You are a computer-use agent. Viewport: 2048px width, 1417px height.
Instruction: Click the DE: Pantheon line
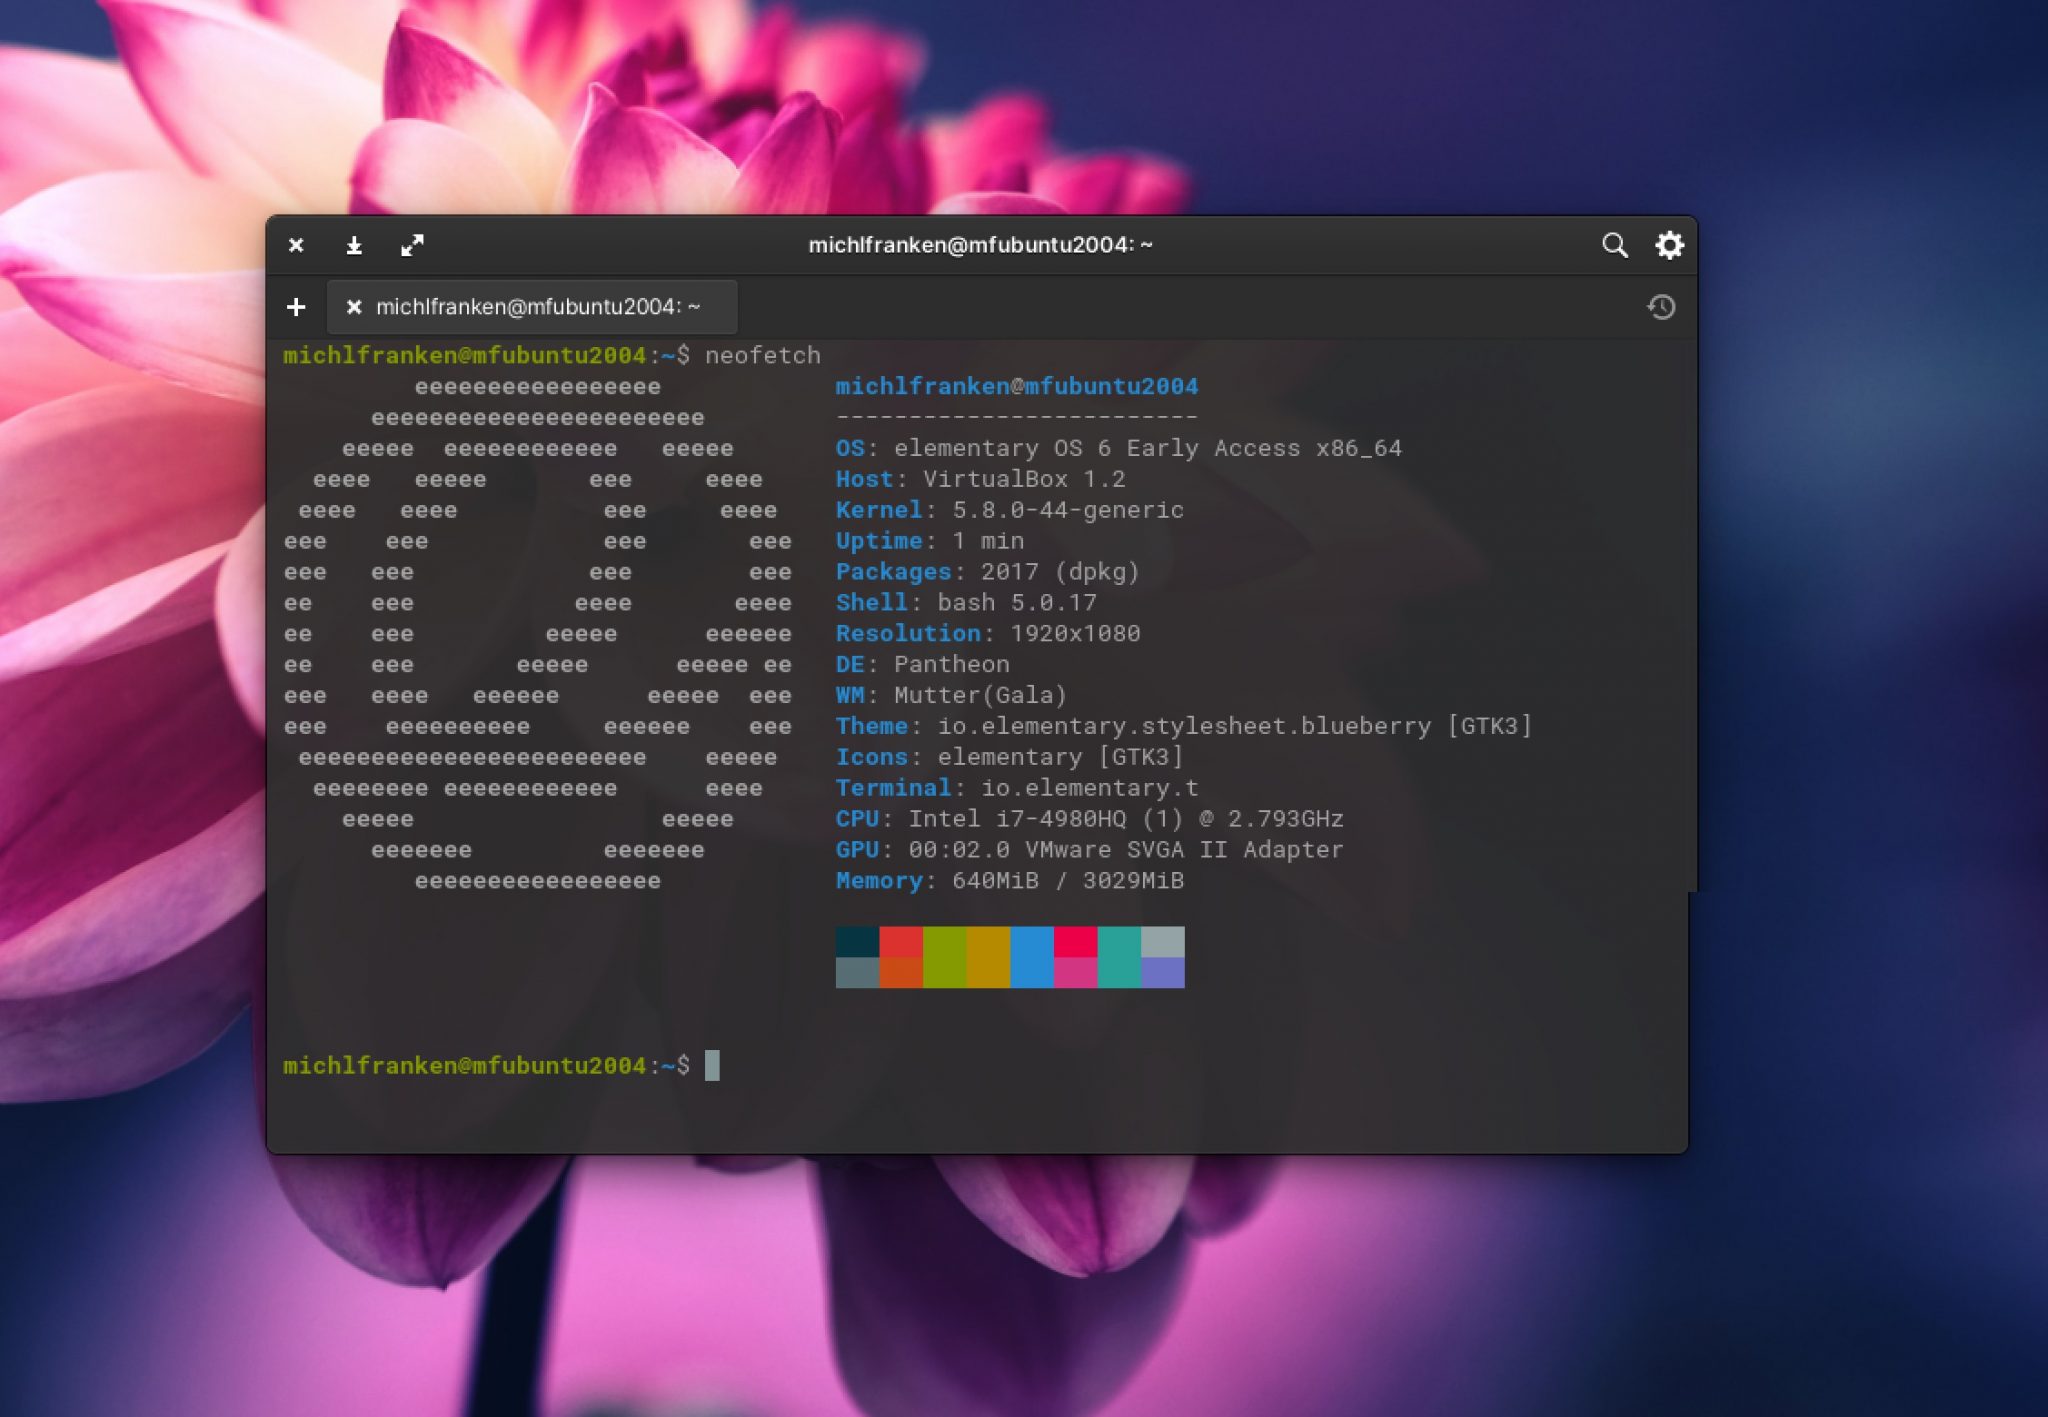(922, 665)
